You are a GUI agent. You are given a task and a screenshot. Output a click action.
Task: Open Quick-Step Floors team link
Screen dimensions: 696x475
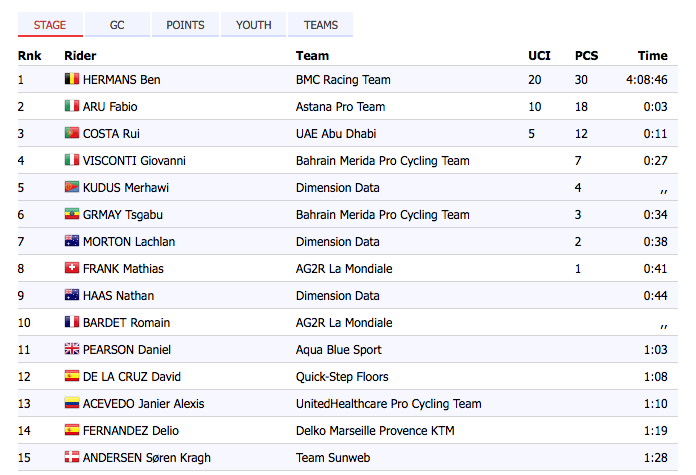click(x=342, y=377)
